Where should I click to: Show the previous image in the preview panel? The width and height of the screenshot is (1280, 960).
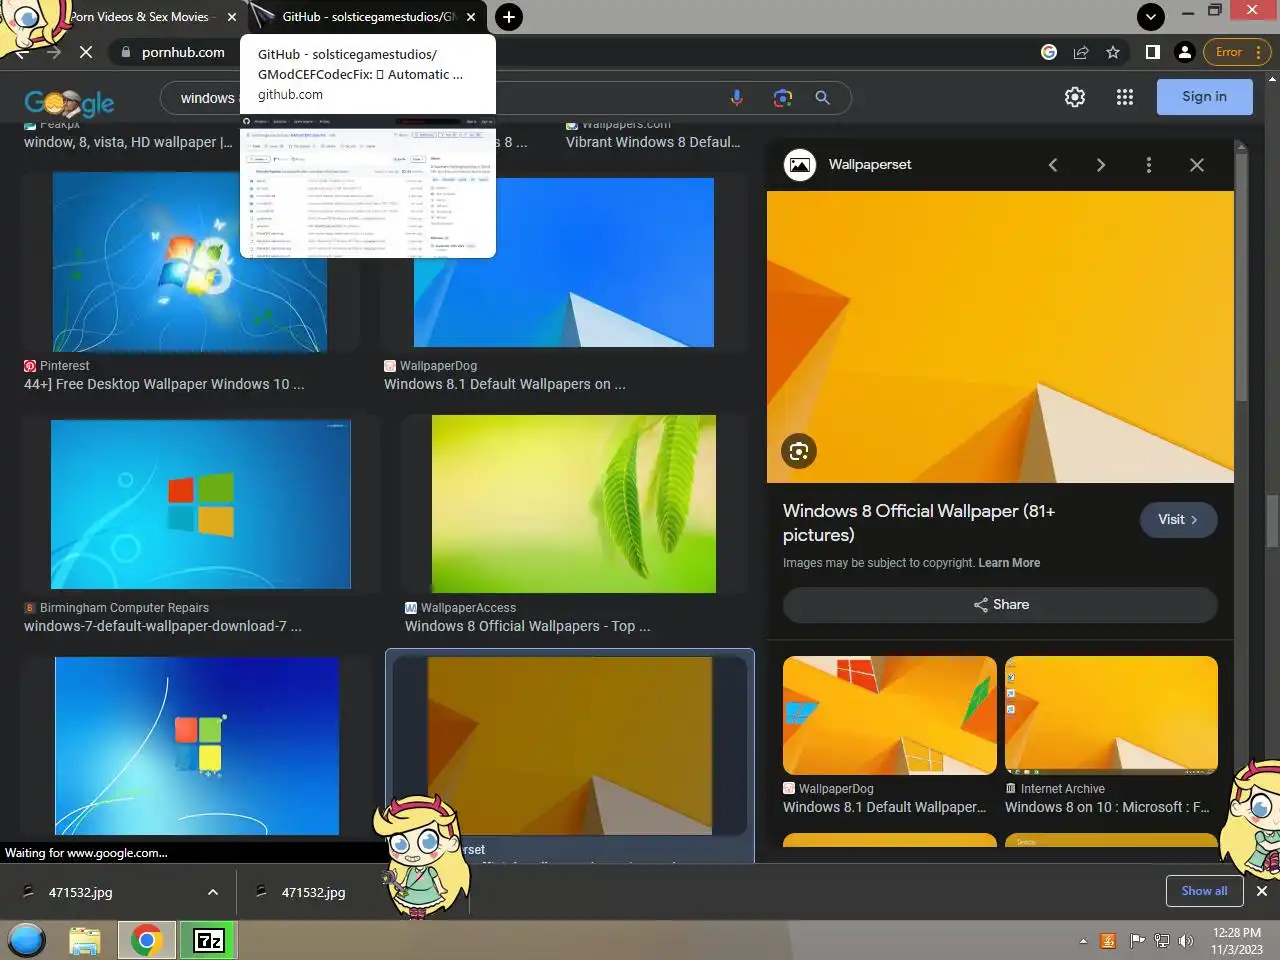click(x=1053, y=165)
